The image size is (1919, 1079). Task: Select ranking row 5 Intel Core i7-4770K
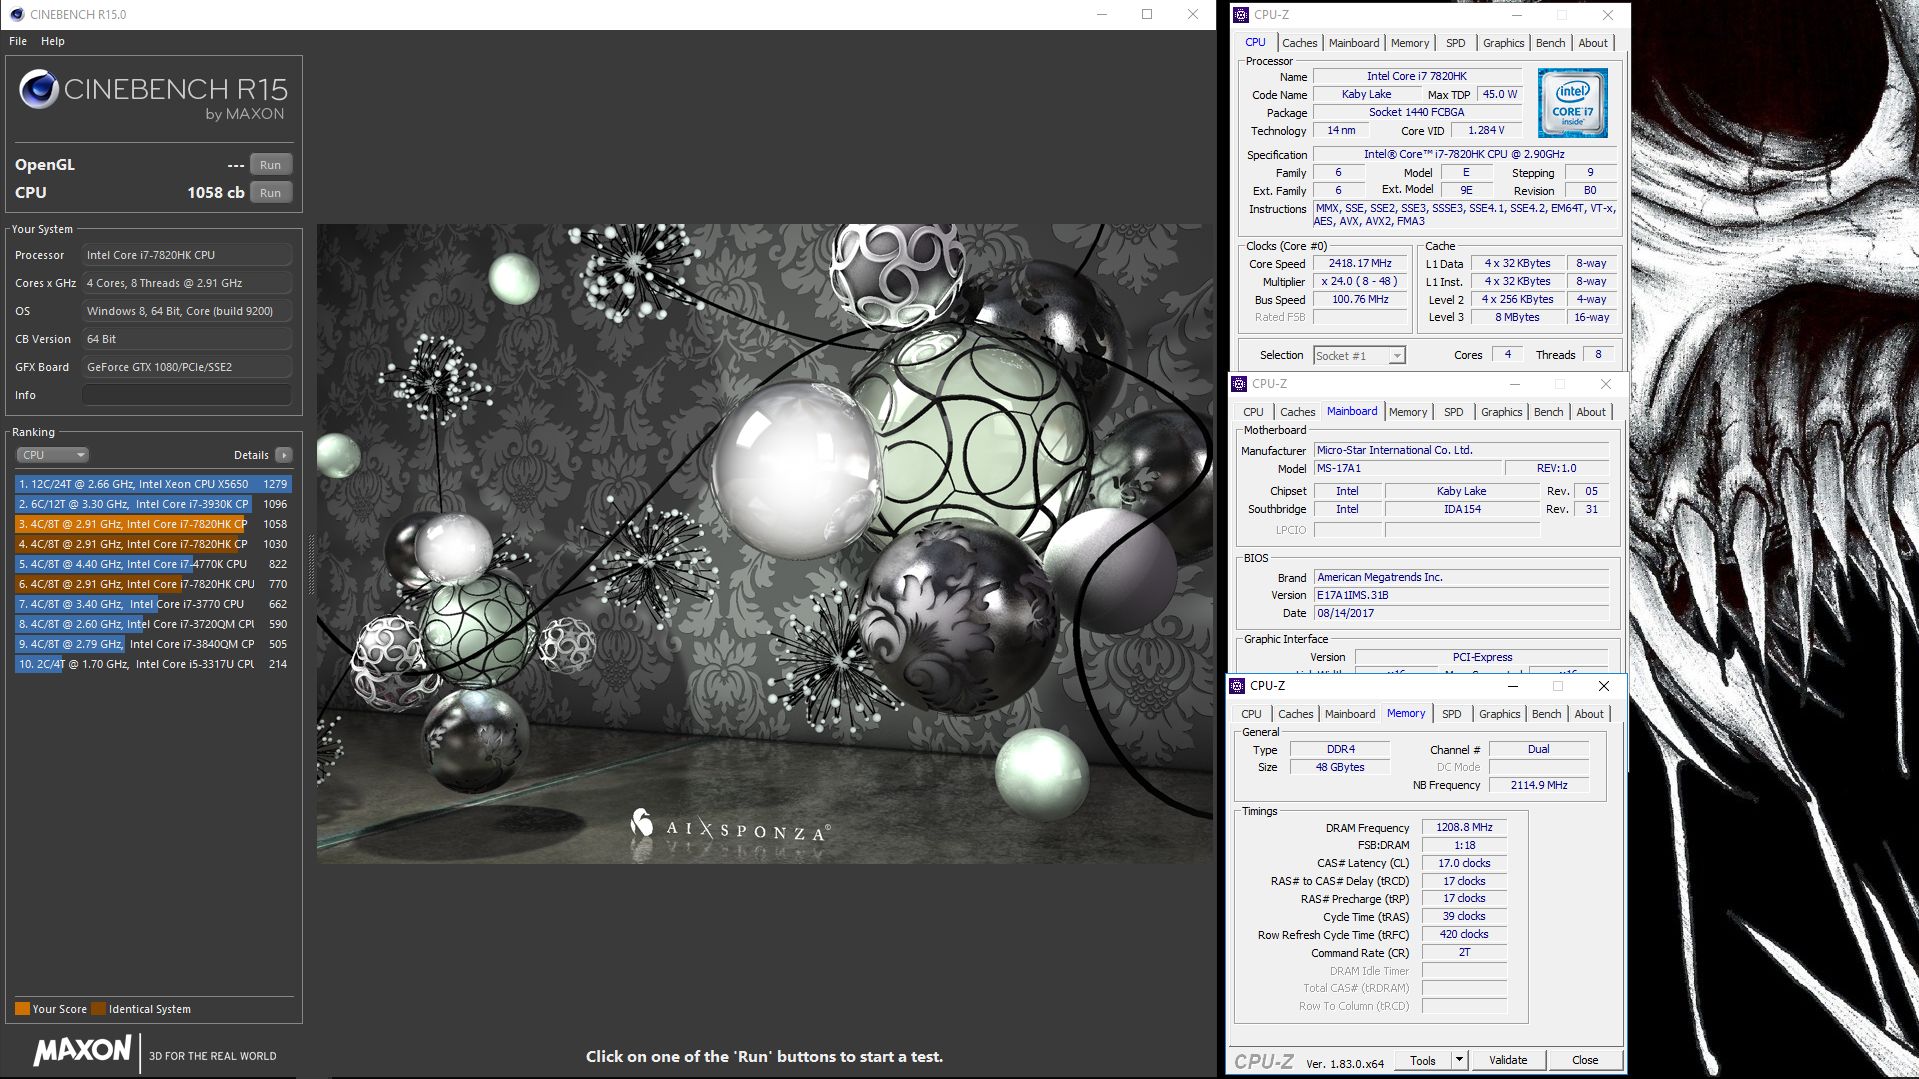(153, 564)
